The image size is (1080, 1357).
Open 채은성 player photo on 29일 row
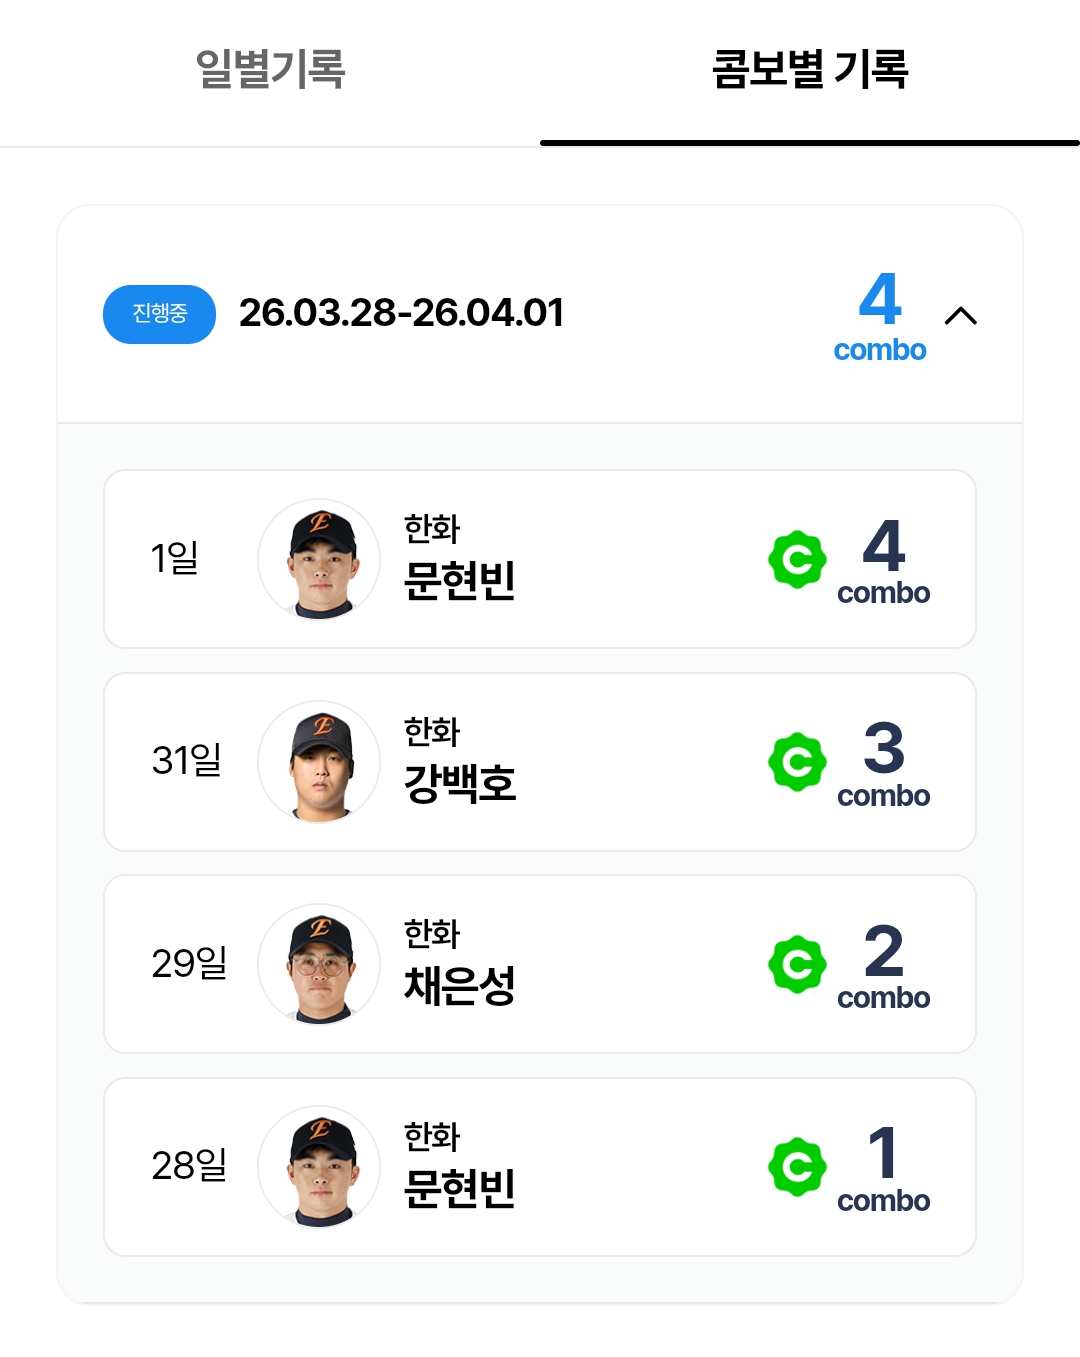point(319,965)
